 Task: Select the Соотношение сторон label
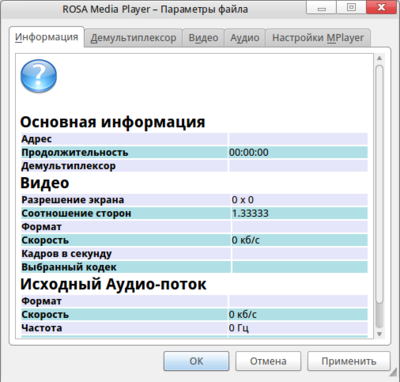[x=76, y=213]
